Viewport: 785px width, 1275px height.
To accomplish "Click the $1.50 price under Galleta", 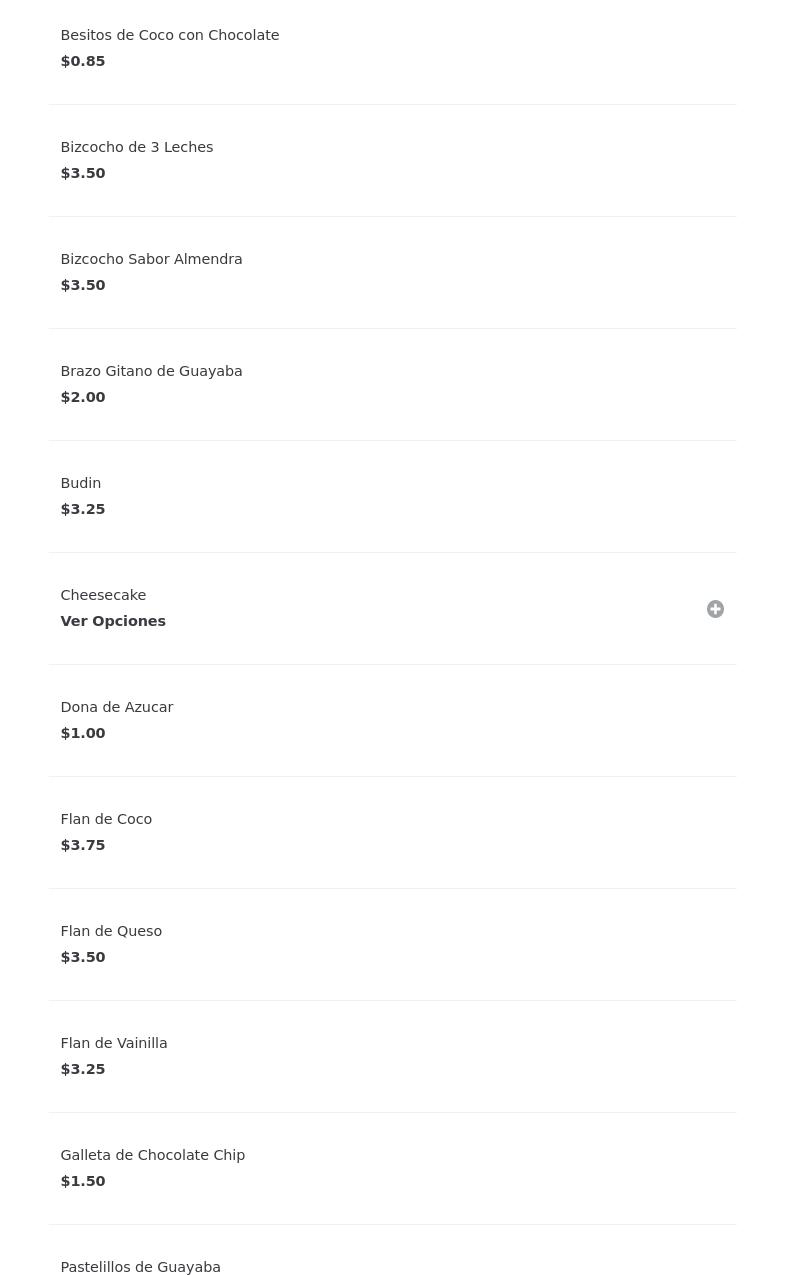I will coord(83,1181).
